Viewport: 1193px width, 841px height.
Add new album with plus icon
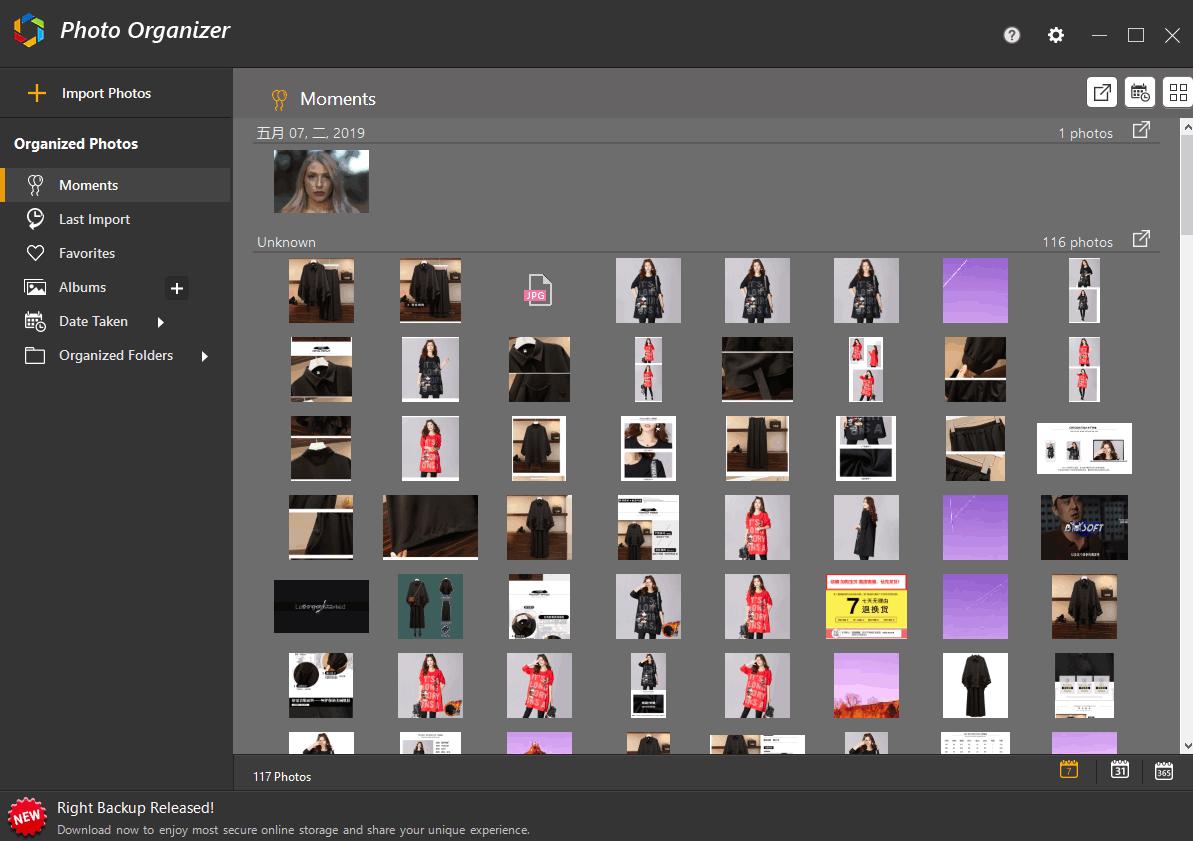click(177, 288)
